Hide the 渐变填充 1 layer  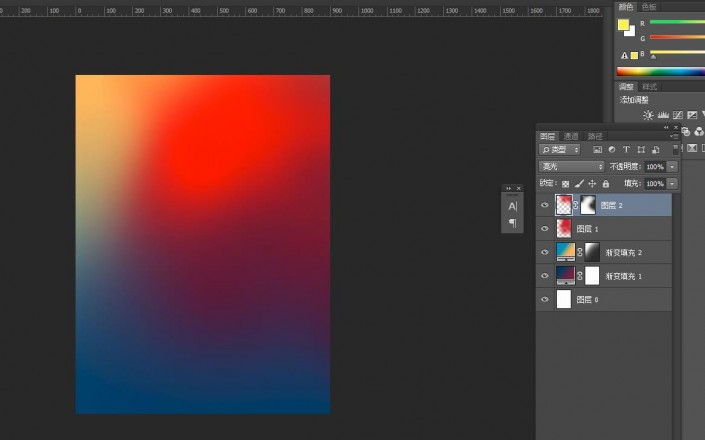tap(545, 276)
